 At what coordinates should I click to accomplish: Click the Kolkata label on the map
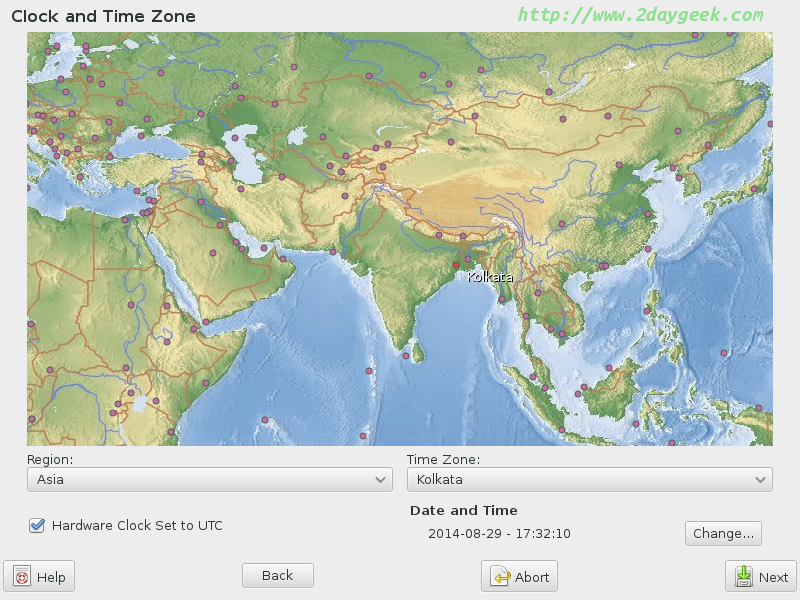pos(490,277)
